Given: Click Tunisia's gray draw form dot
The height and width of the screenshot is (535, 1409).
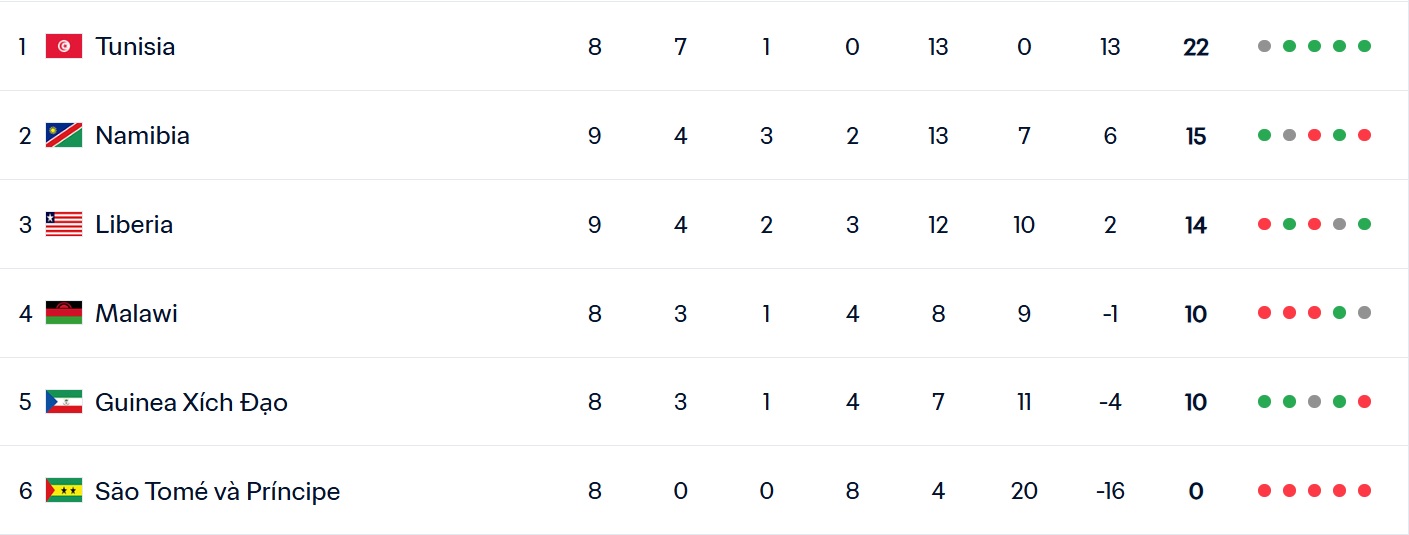Looking at the screenshot, I should (x=1264, y=46).
